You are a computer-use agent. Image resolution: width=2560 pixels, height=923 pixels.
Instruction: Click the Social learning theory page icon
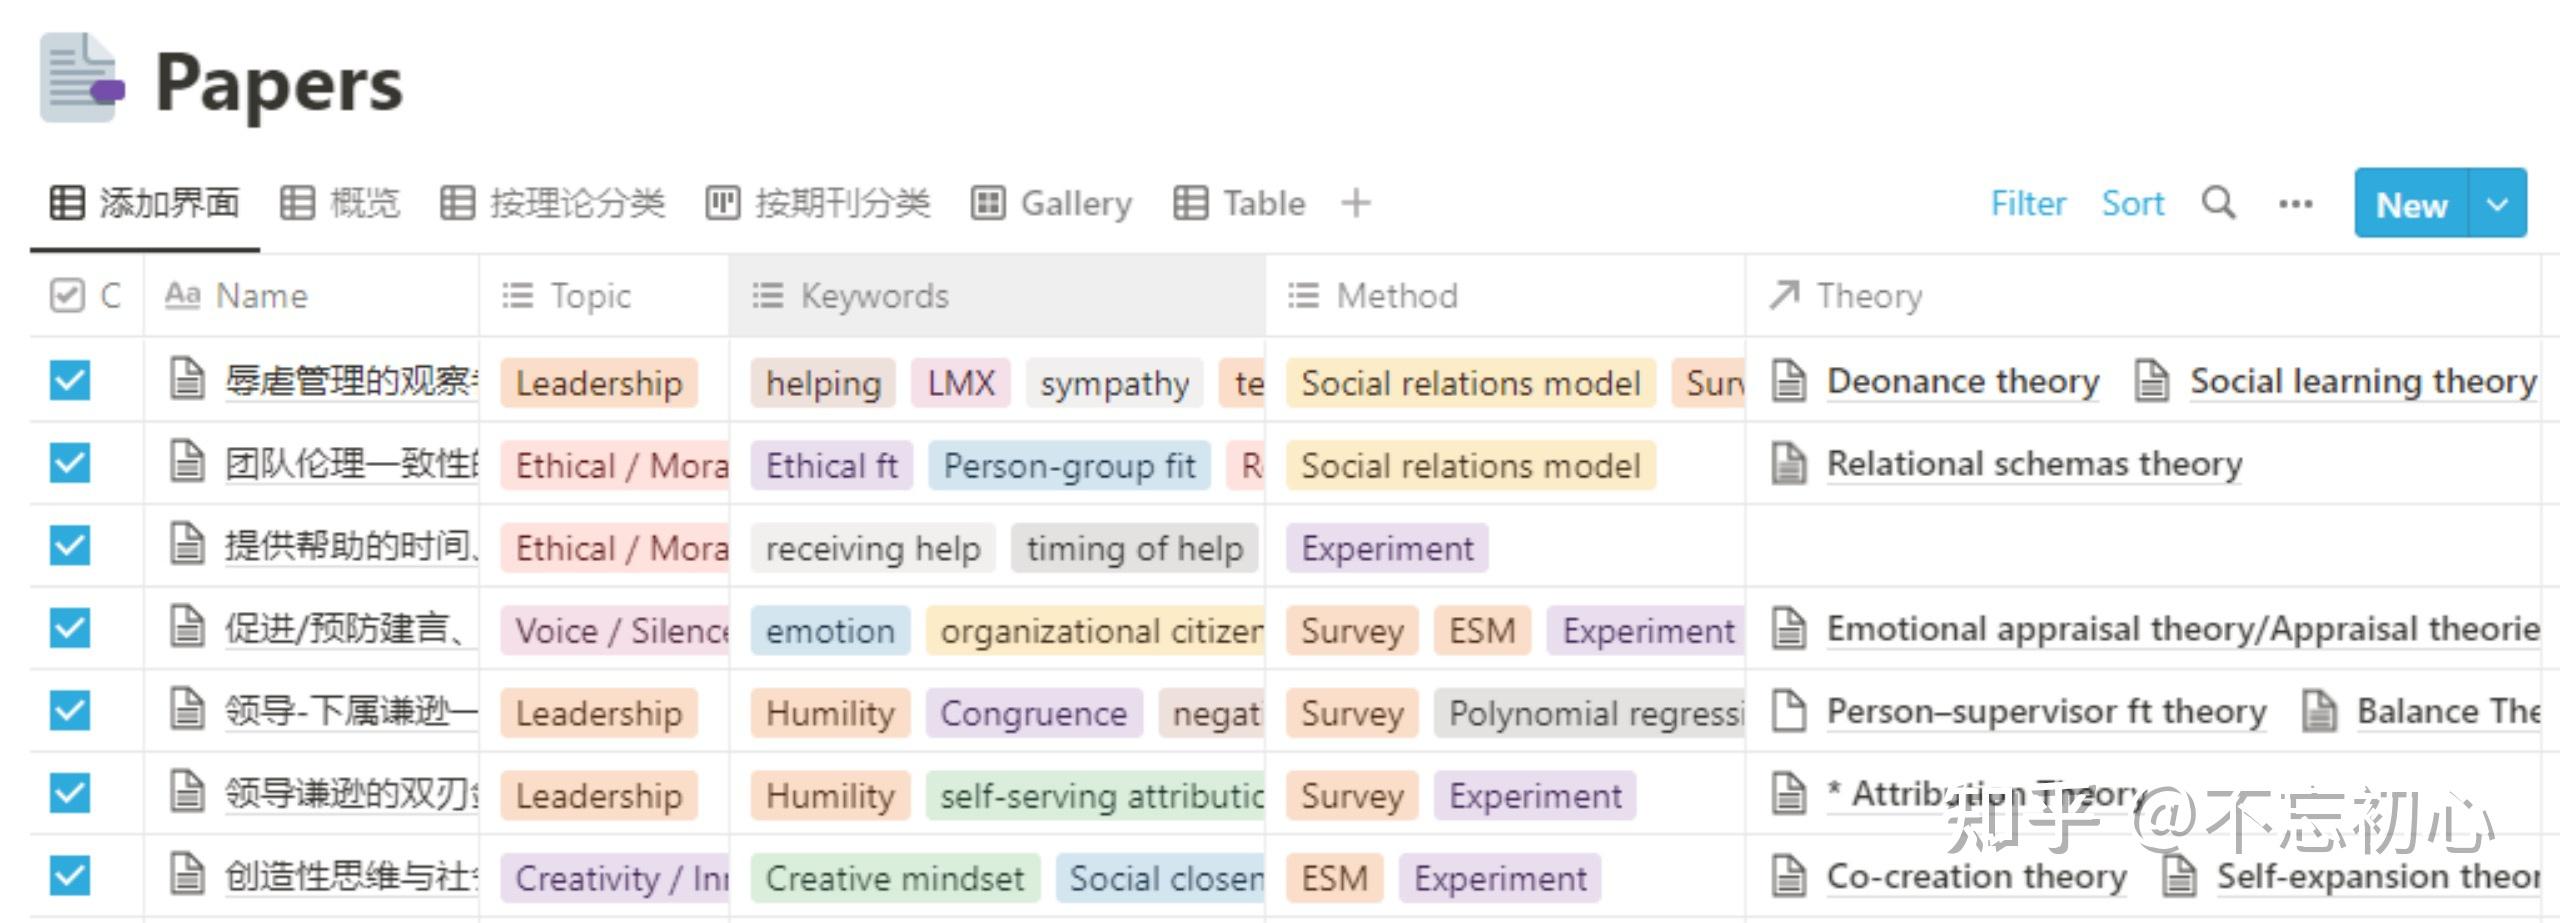tap(2152, 381)
